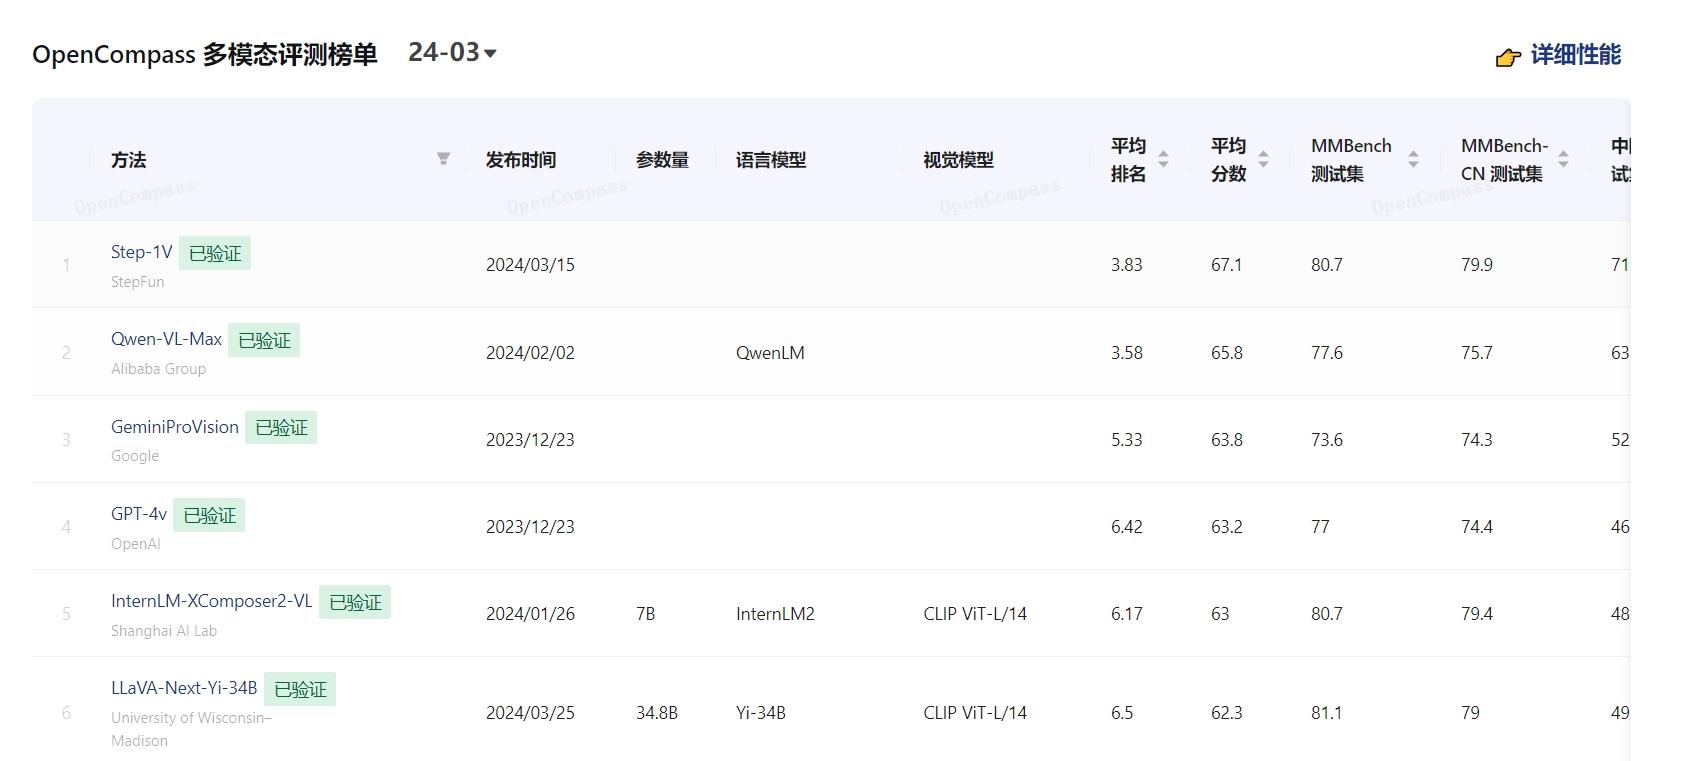This screenshot has width=1699, height=761.
Task: Sort by MMBench 测试集 column arrows
Action: point(1413,159)
